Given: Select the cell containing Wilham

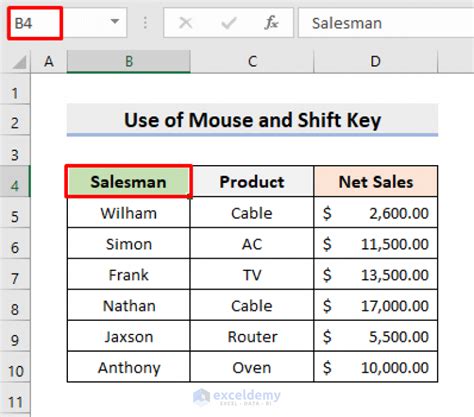Looking at the screenshot, I should pos(129,212).
